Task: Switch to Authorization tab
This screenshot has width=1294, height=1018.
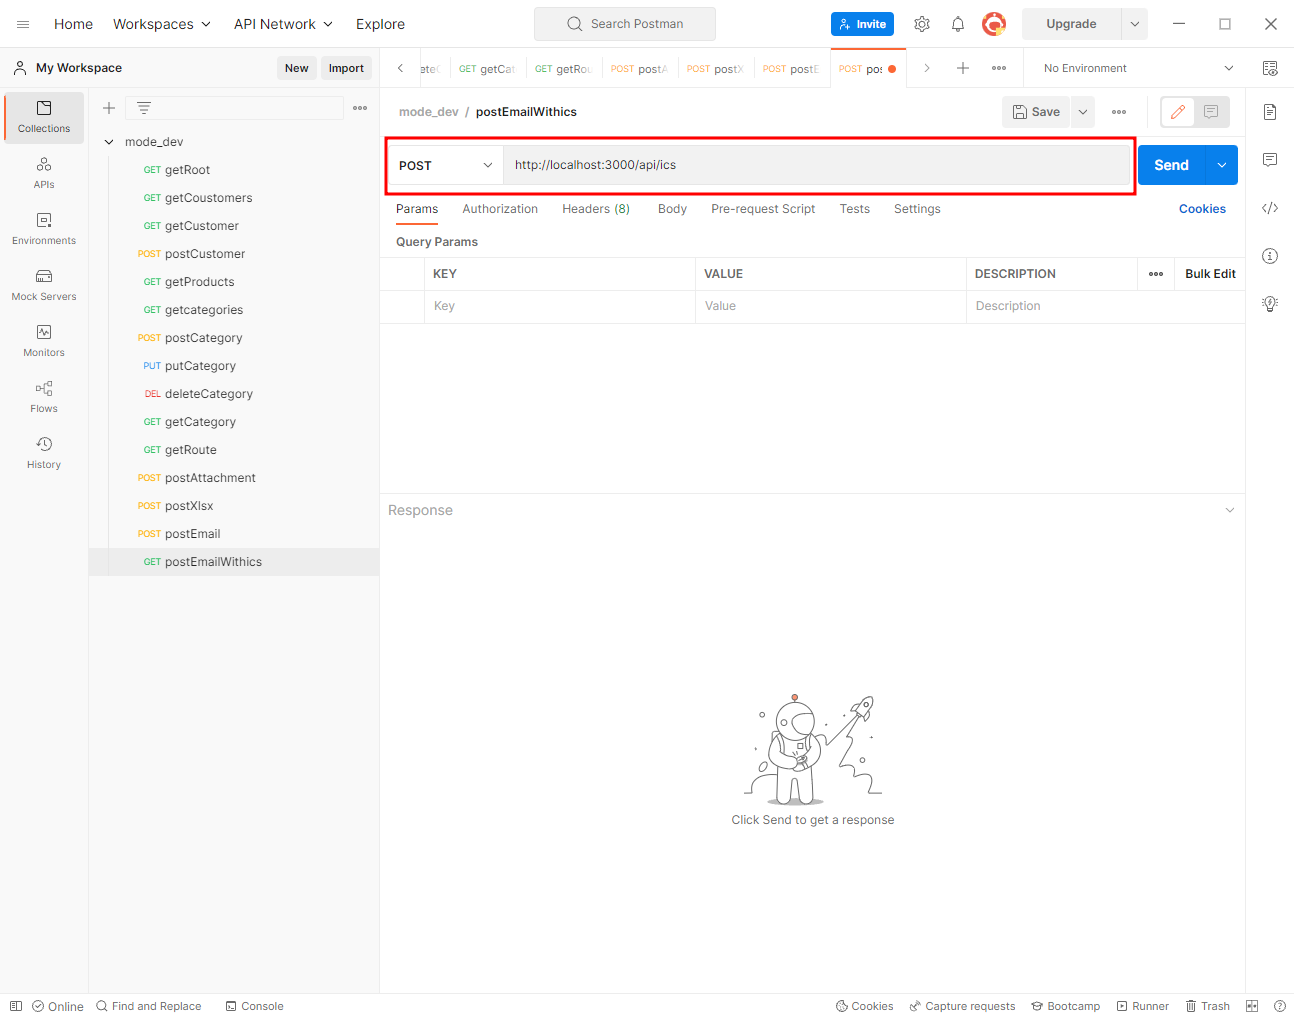Action: [500, 209]
